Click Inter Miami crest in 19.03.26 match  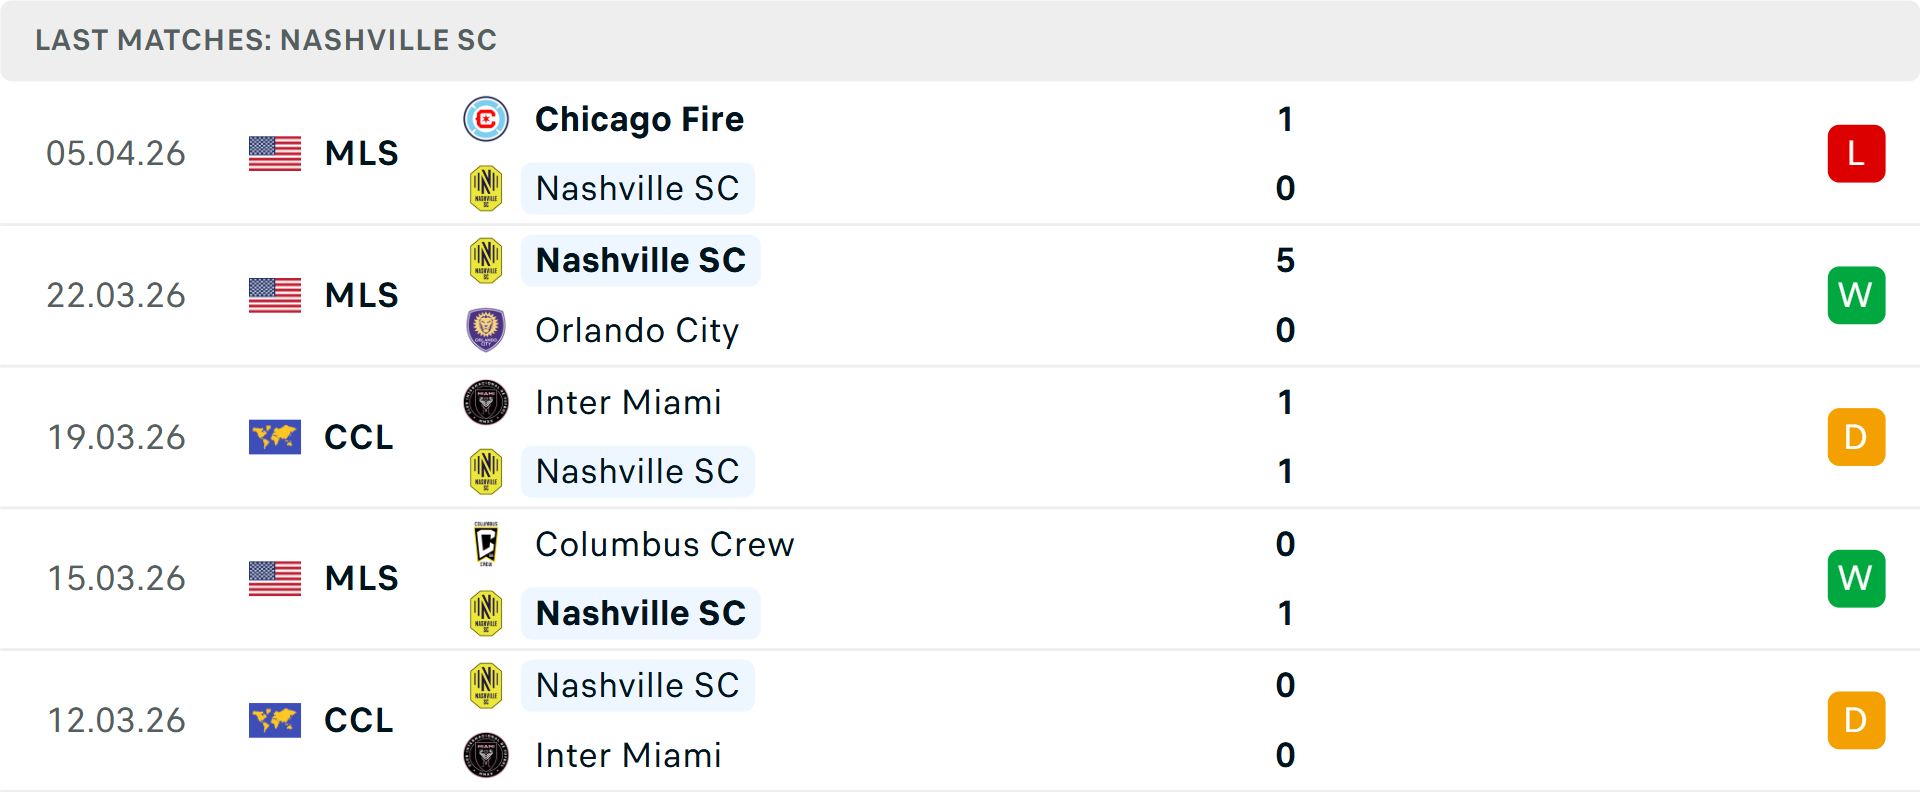(x=486, y=402)
